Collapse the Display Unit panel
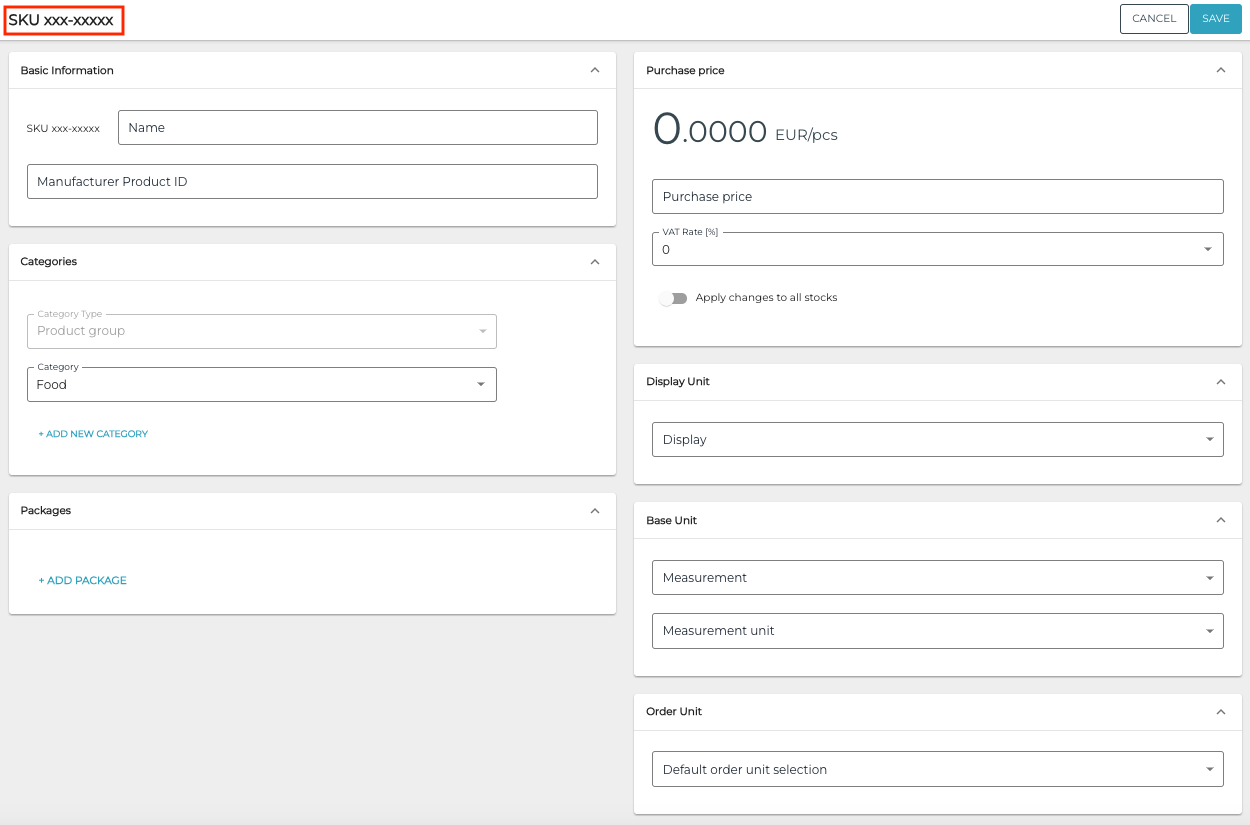This screenshot has width=1250, height=825. tap(1220, 382)
